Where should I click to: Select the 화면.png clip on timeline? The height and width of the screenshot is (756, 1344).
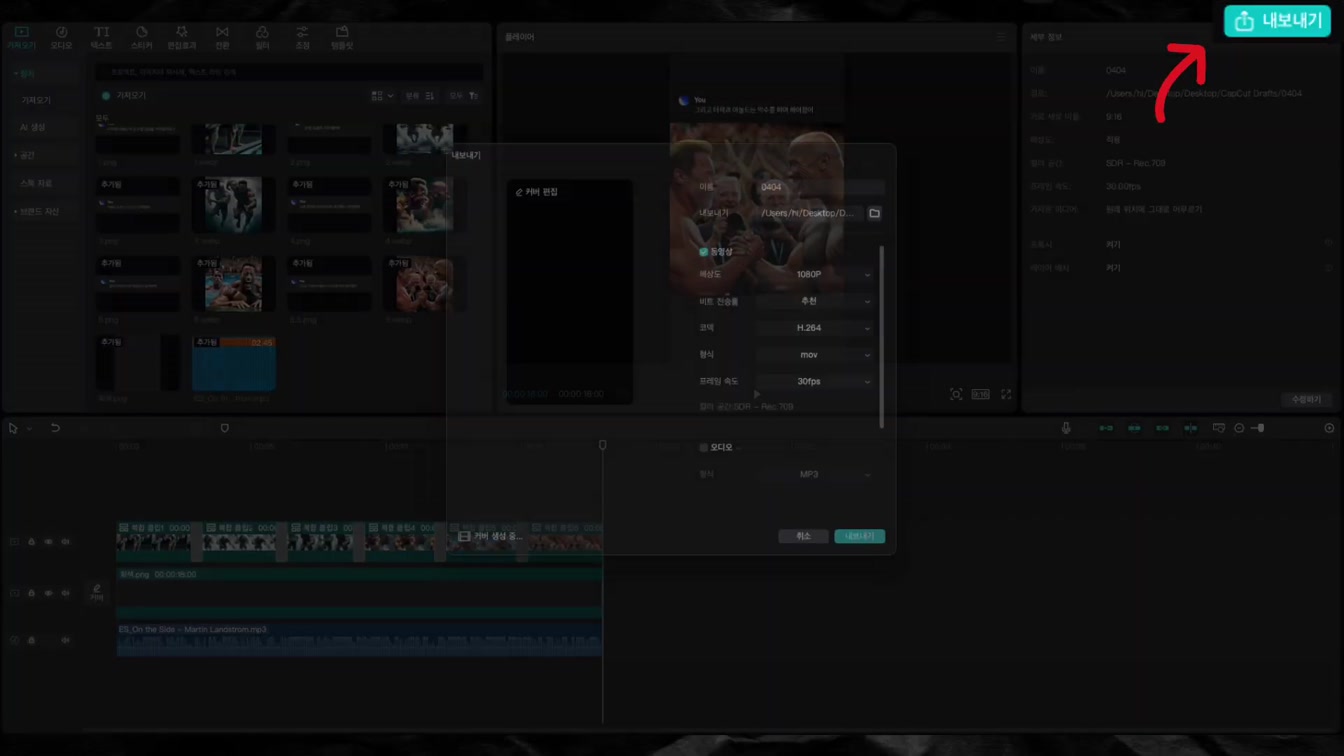pos(359,593)
